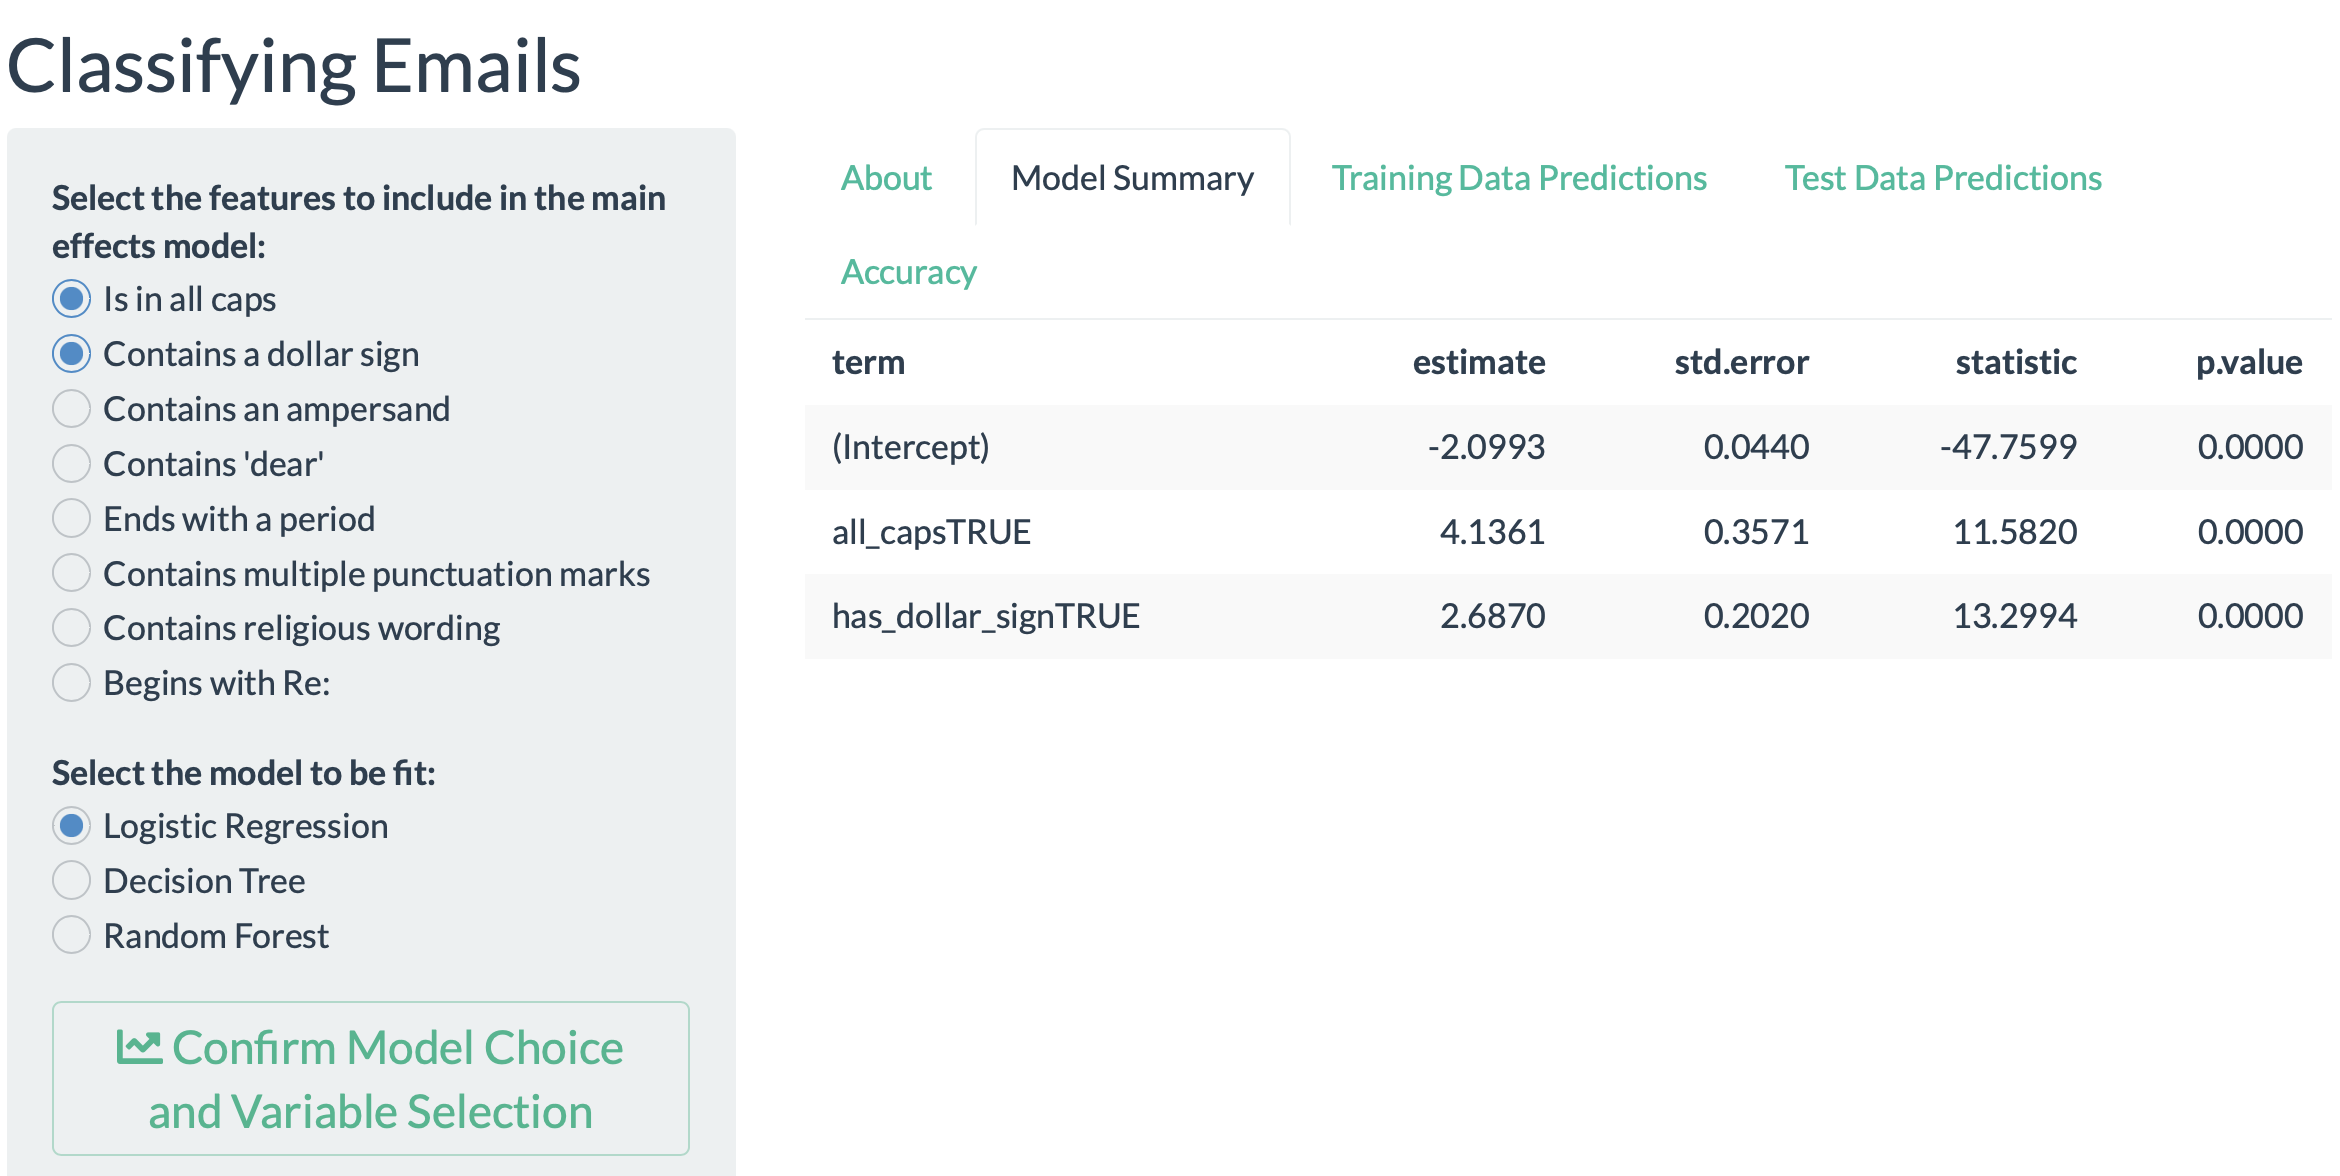Open the About tab
This screenshot has width=2340, height=1176.
pyautogui.click(x=886, y=178)
